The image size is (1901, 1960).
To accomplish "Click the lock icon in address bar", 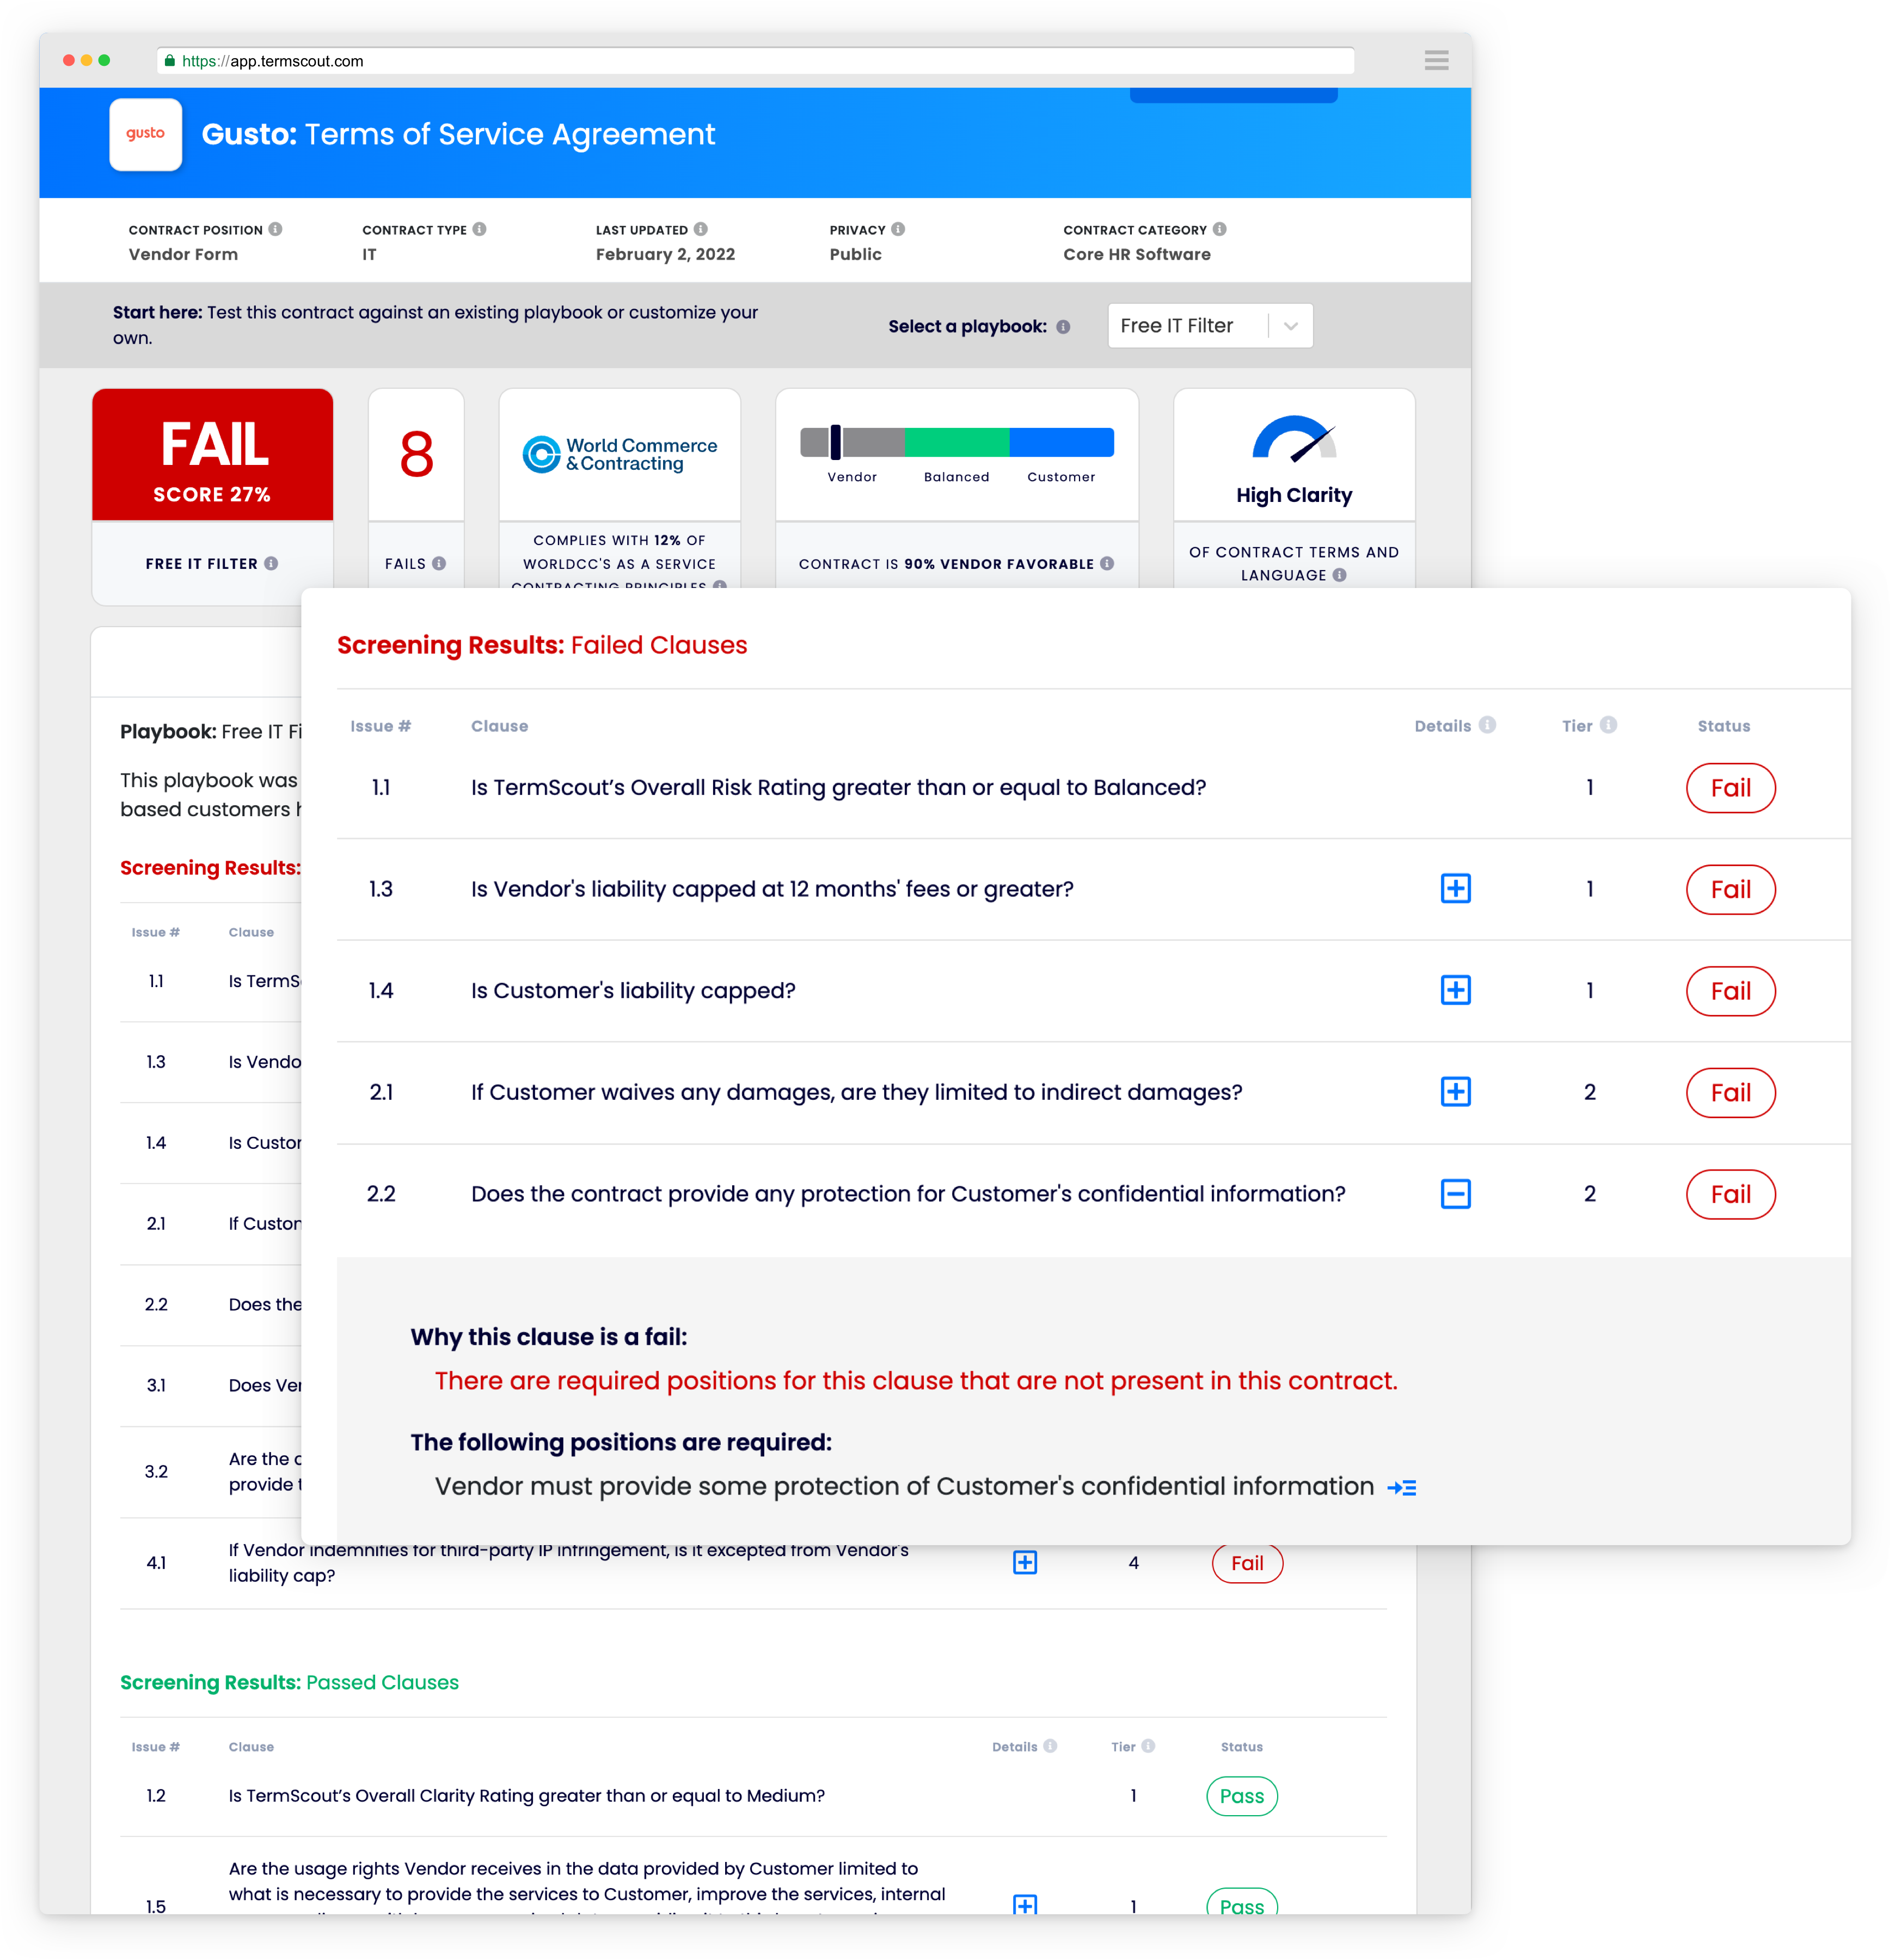I will click(169, 61).
